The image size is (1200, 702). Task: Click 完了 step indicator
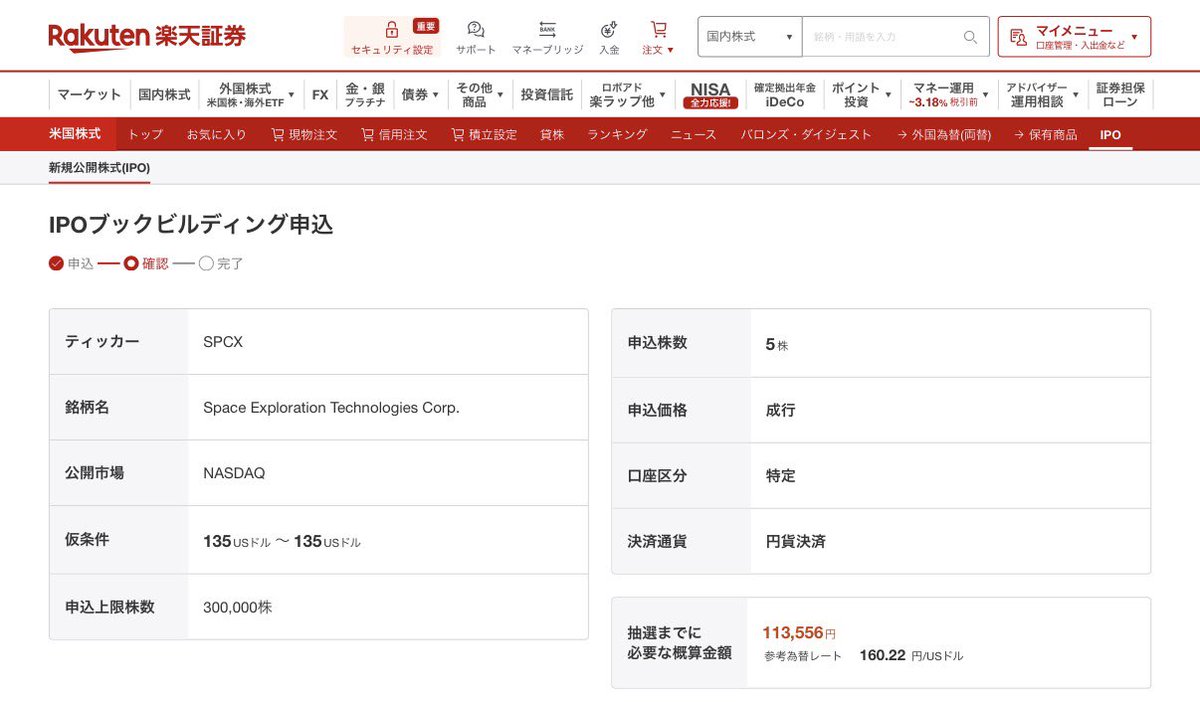[x=221, y=264]
